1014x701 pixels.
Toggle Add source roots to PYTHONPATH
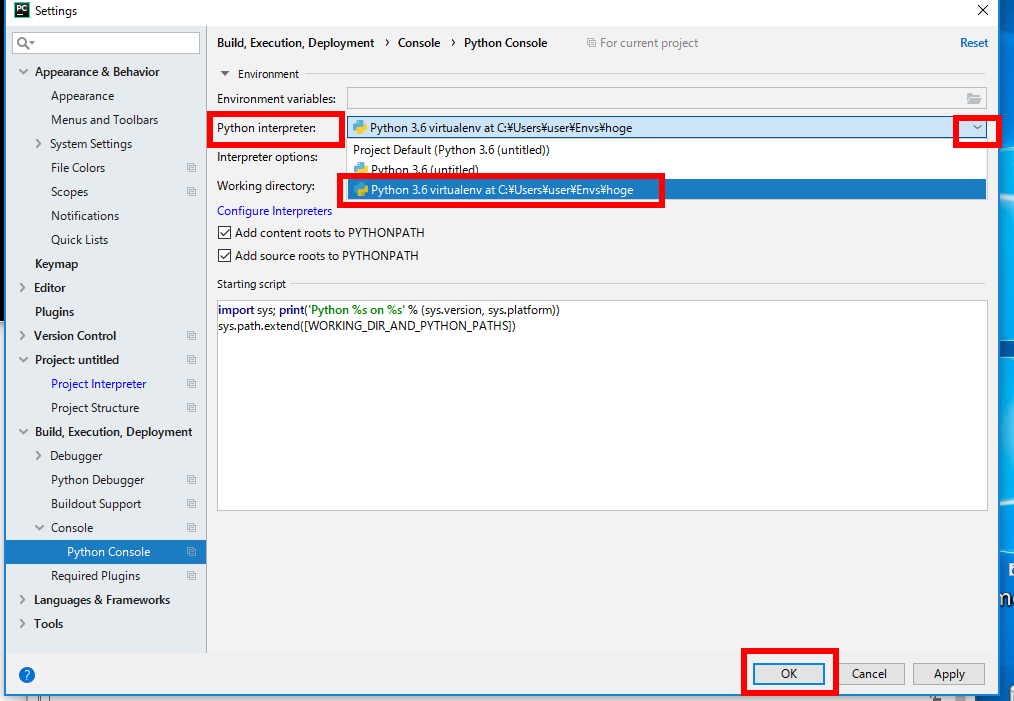click(x=224, y=256)
